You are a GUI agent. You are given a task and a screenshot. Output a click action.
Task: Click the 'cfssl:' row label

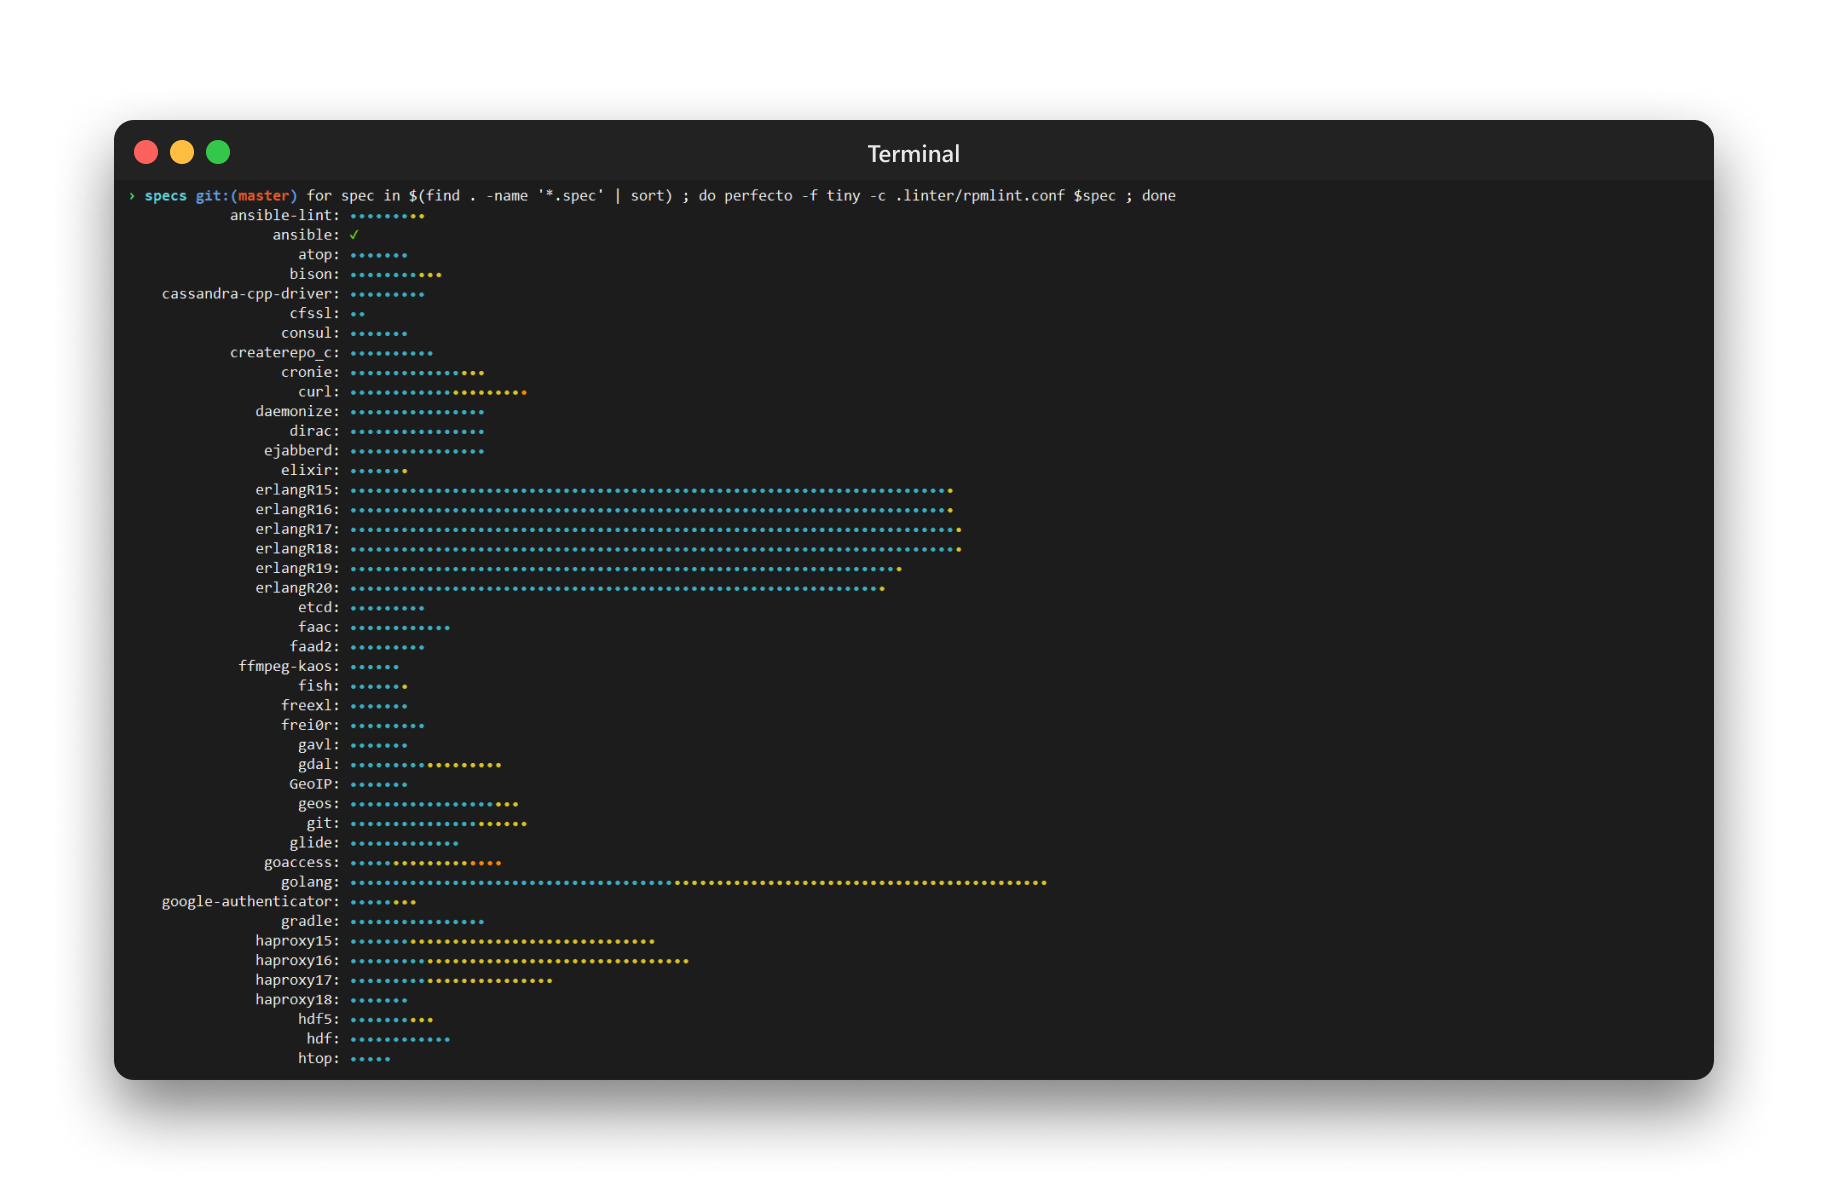(x=315, y=313)
